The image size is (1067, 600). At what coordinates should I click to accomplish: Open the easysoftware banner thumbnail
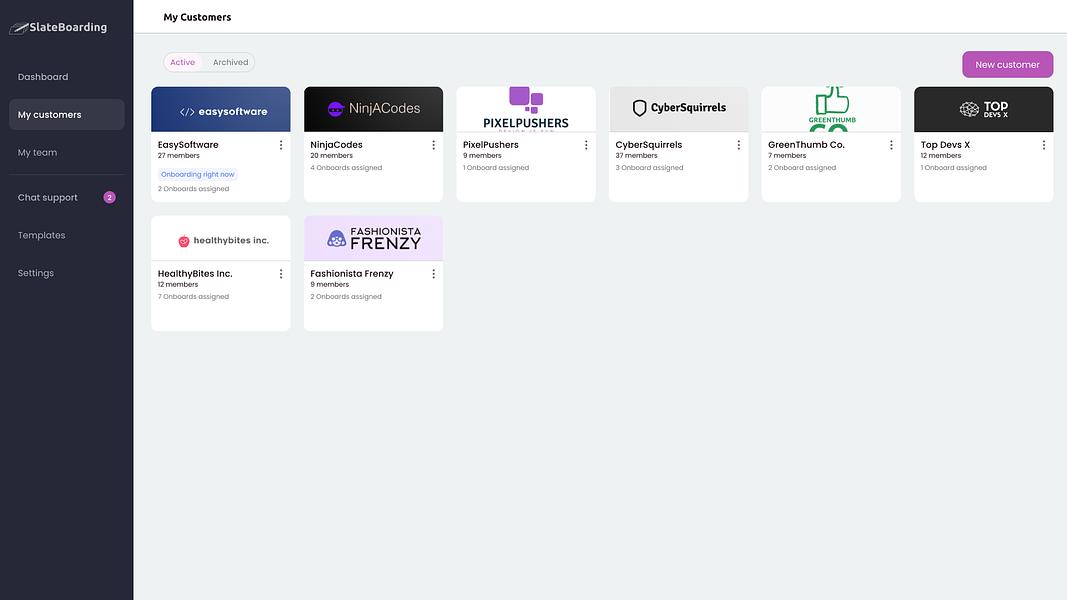[x=220, y=109]
